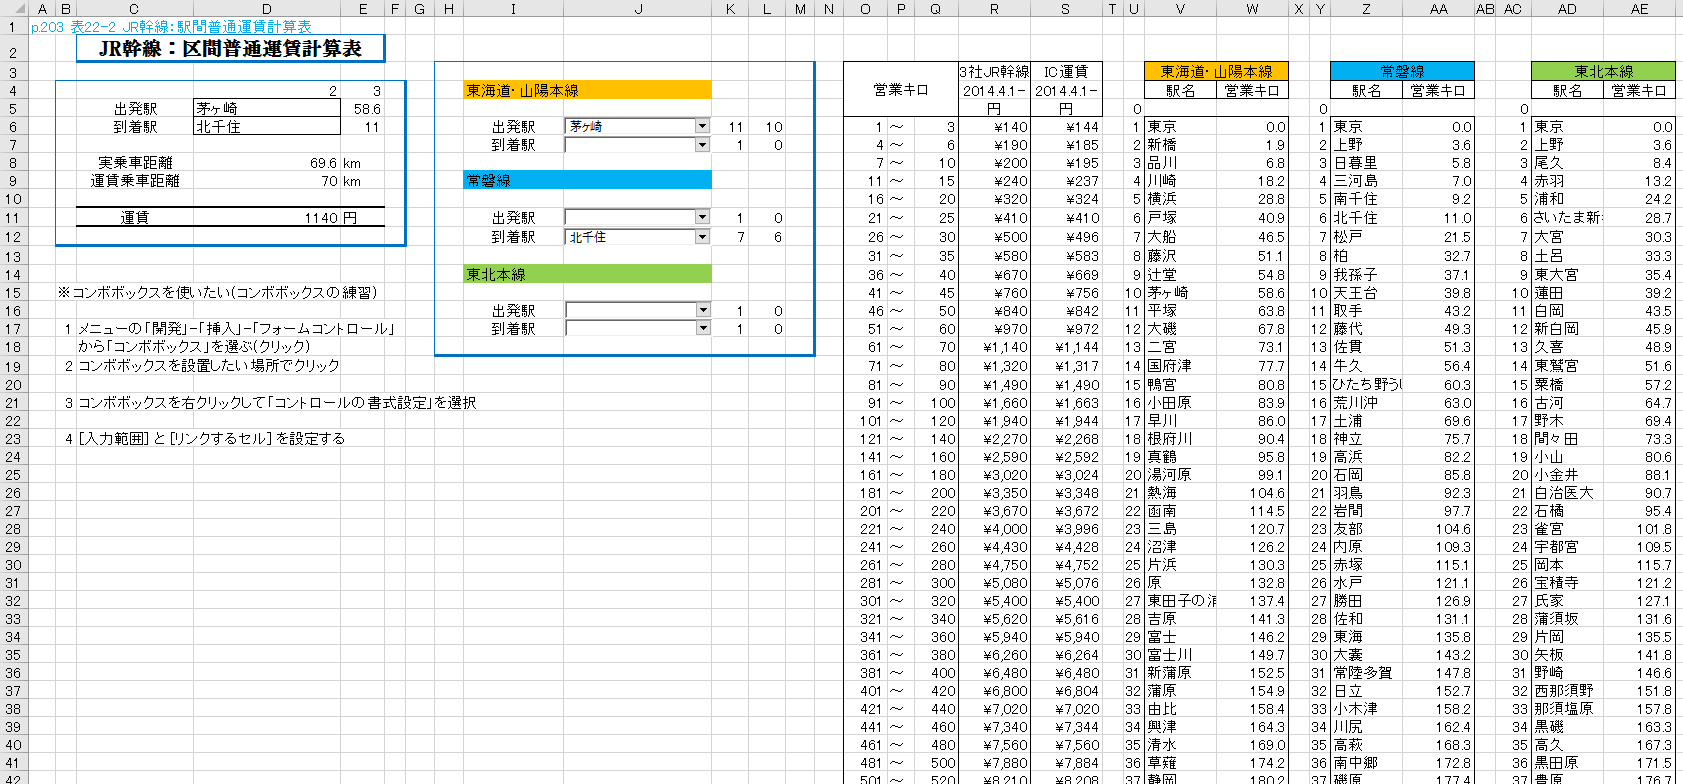Select the 大宮 station cell

(1567, 237)
